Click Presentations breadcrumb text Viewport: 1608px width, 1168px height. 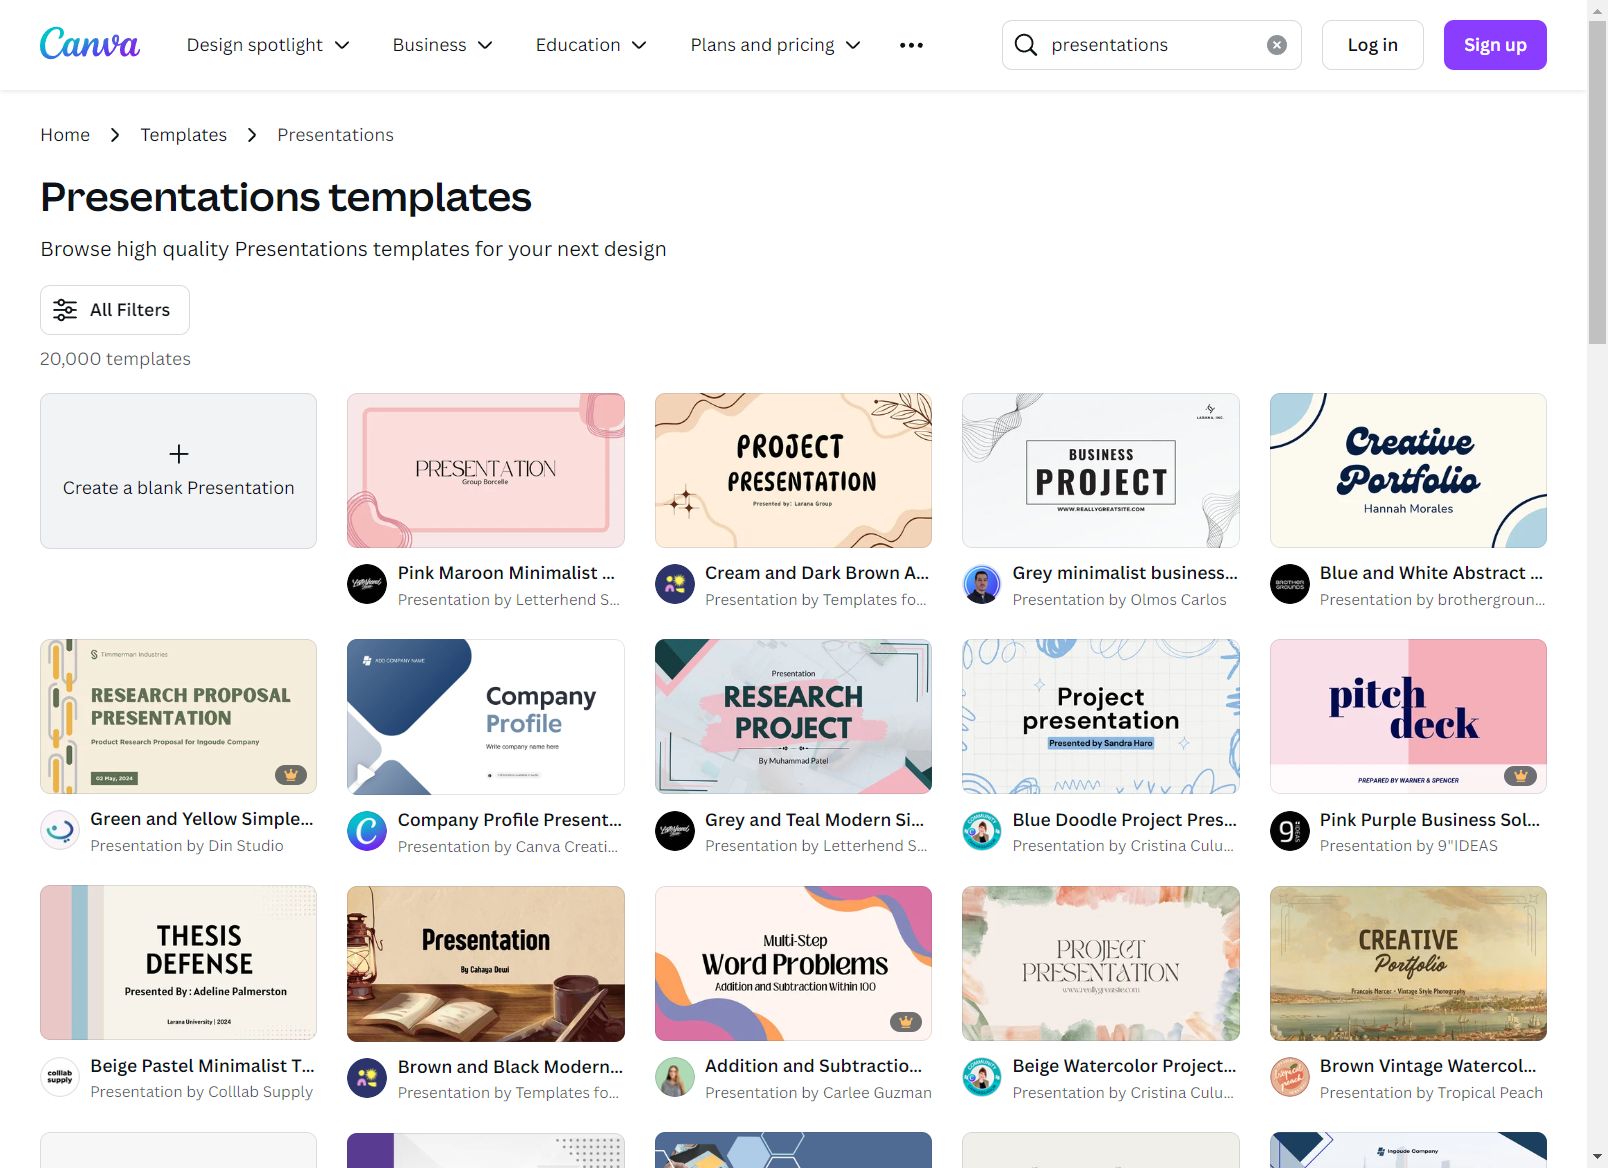point(335,135)
